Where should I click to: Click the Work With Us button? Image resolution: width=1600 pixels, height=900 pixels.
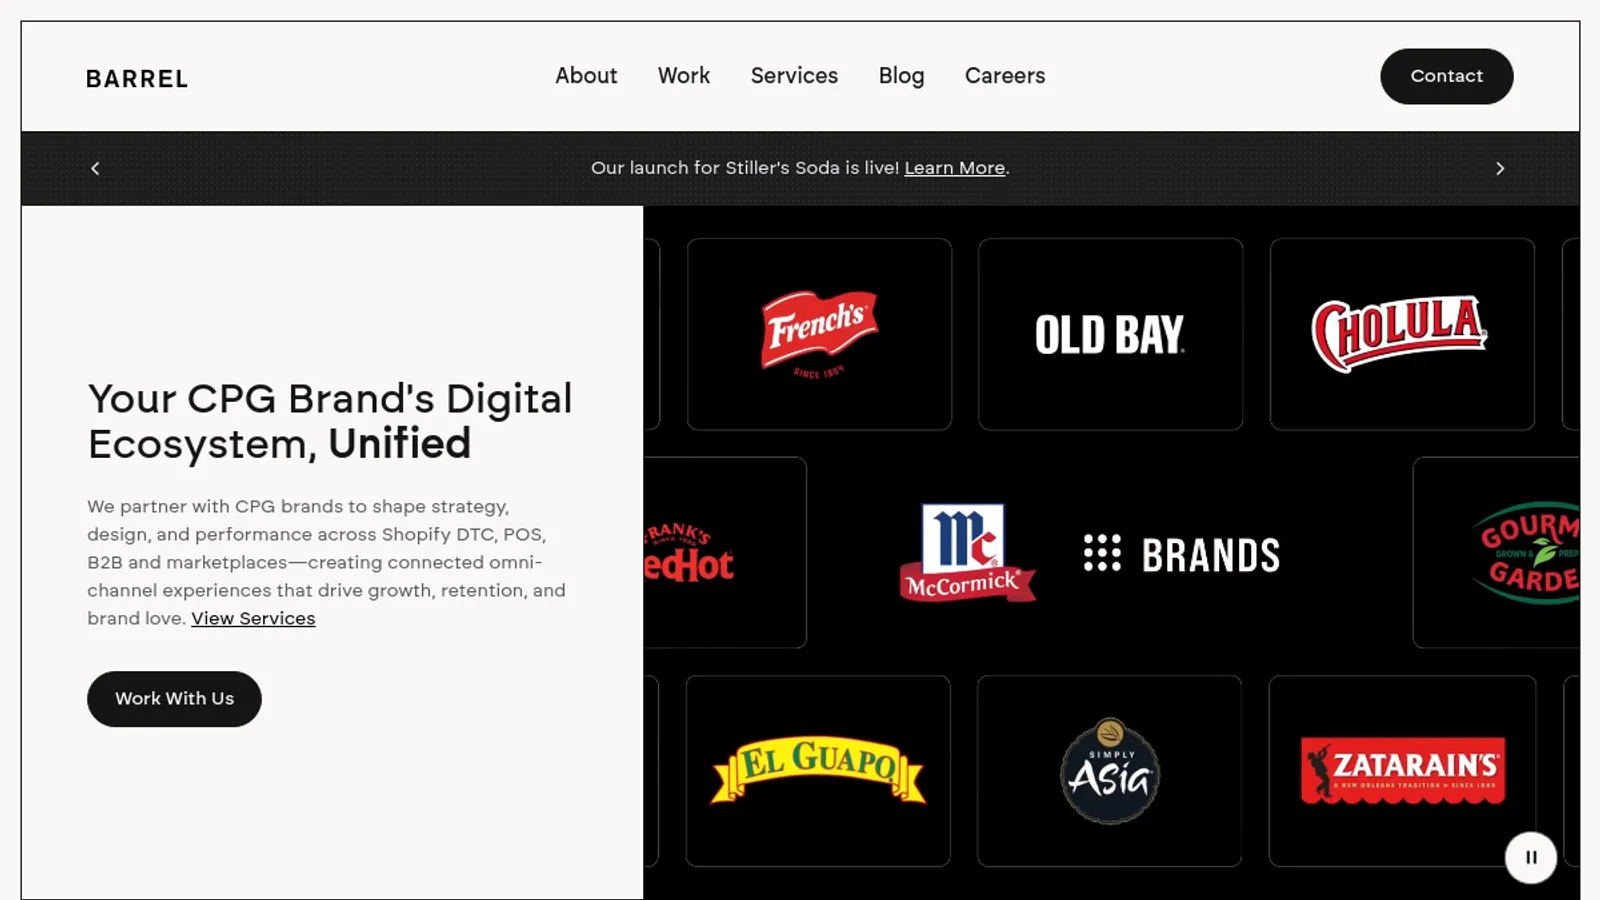click(x=174, y=699)
